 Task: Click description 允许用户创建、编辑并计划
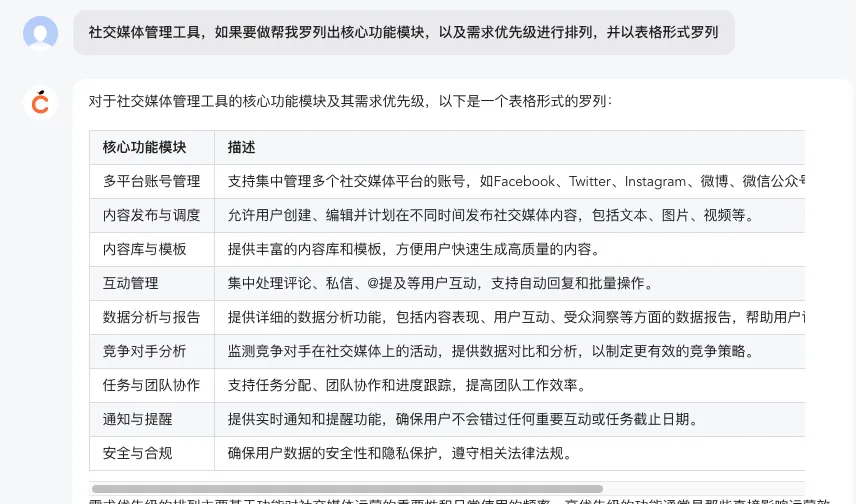tap(510, 215)
